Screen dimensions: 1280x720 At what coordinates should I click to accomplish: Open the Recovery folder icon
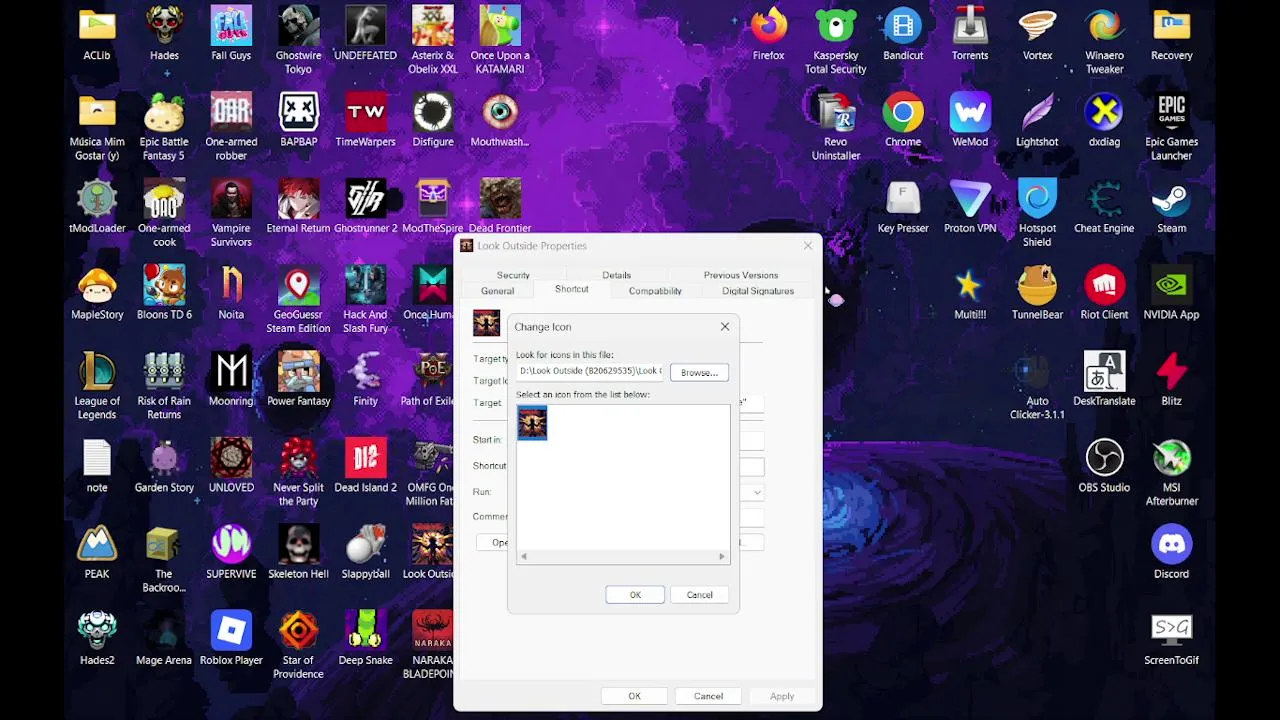click(1171, 34)
